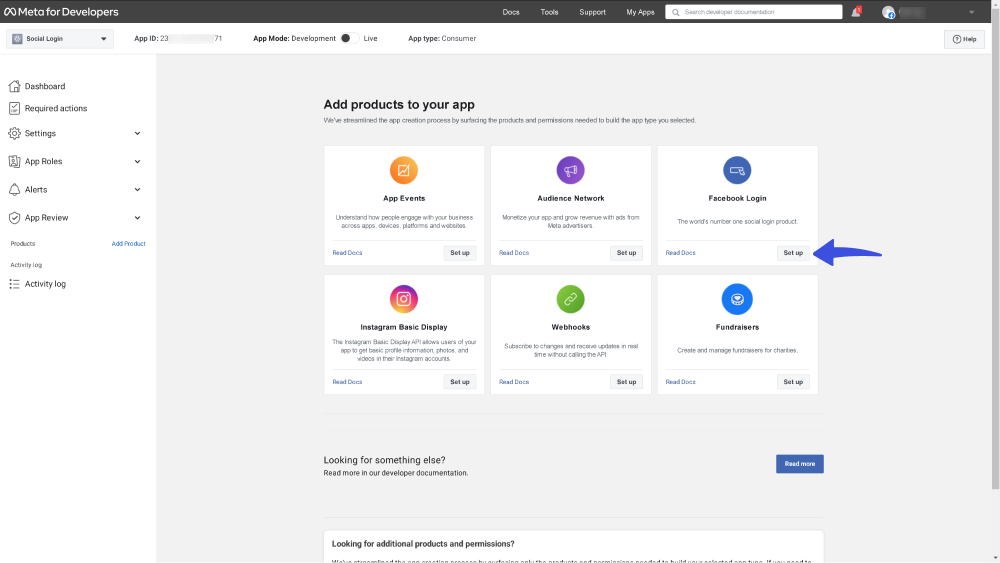Click the Add Product link
Screen dimensions: 1000x563
(128, 244)
